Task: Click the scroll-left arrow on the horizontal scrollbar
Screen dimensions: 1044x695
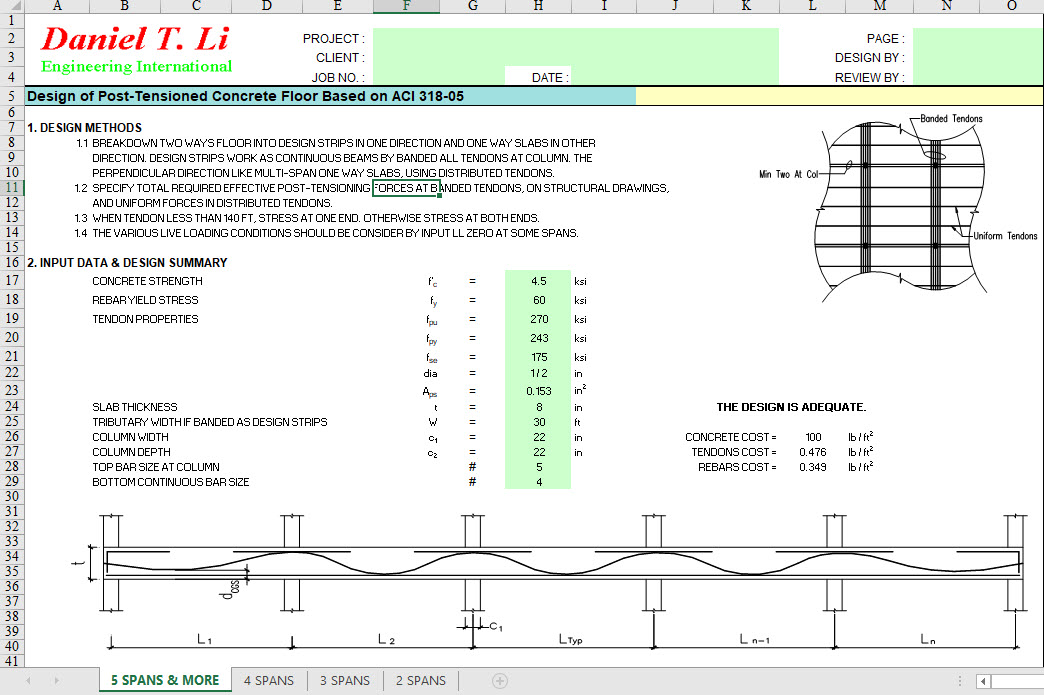Action: click(982, 680)
